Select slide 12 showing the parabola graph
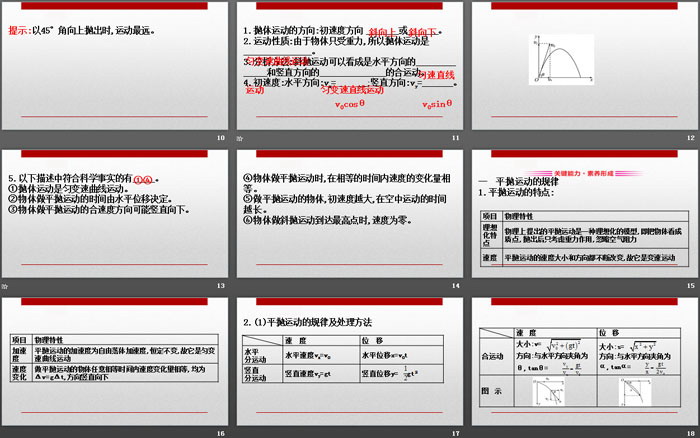This screenshot has width=700, height=438. tap(585, 66)
